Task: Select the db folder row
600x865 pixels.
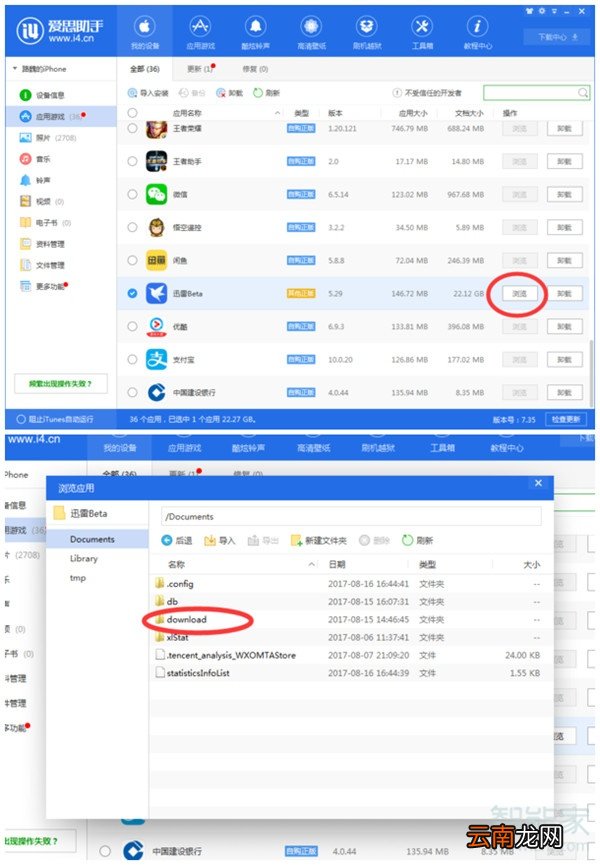Action: (350, 601)
